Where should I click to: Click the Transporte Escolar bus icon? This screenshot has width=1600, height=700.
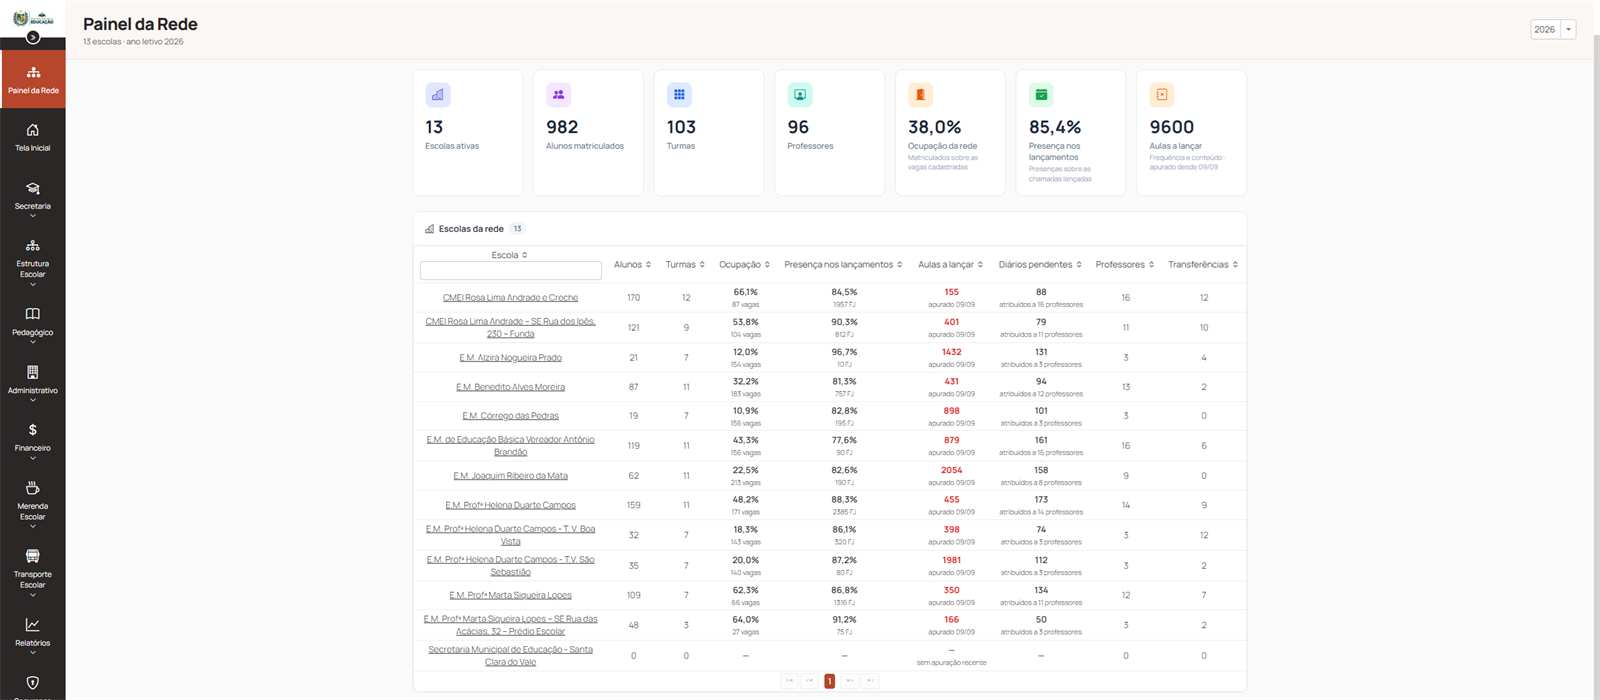click(x=33, y=556)
